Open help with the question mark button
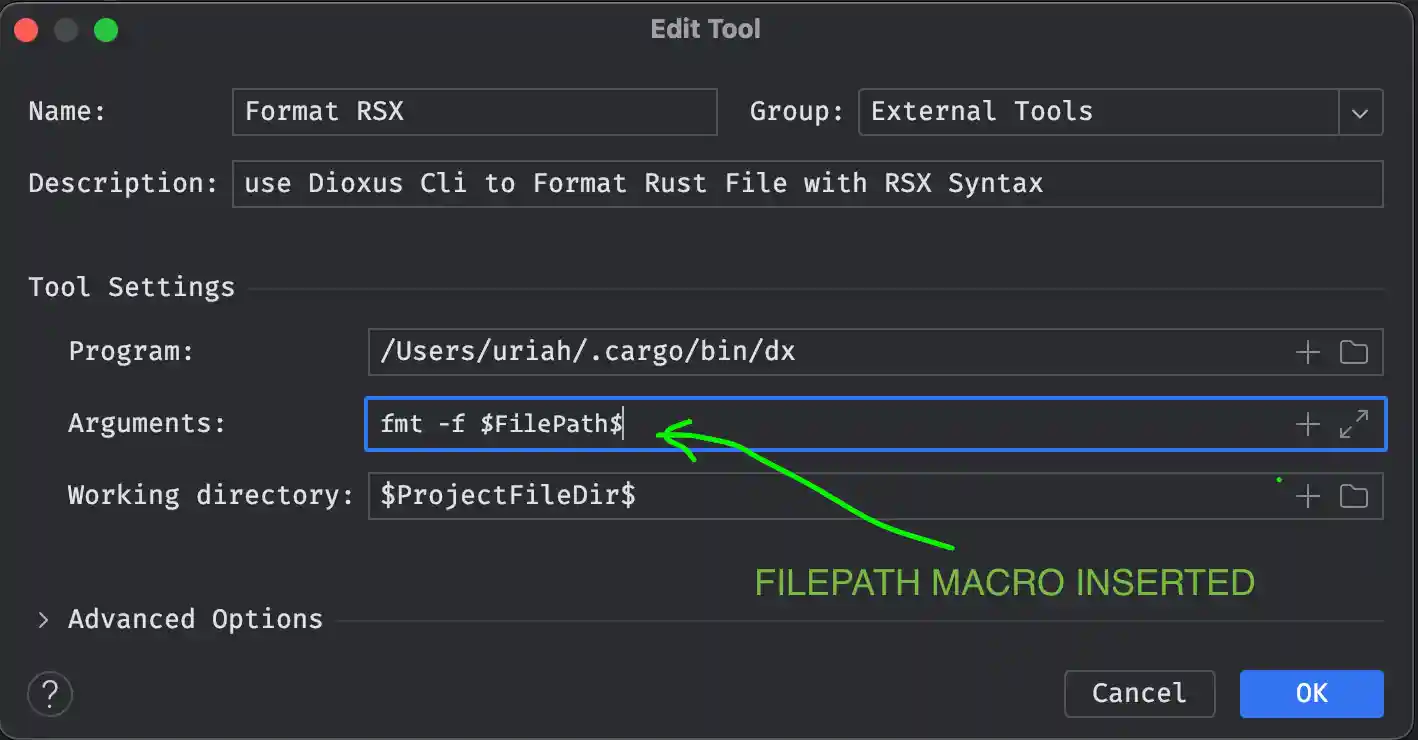 (x=50, y=693)
